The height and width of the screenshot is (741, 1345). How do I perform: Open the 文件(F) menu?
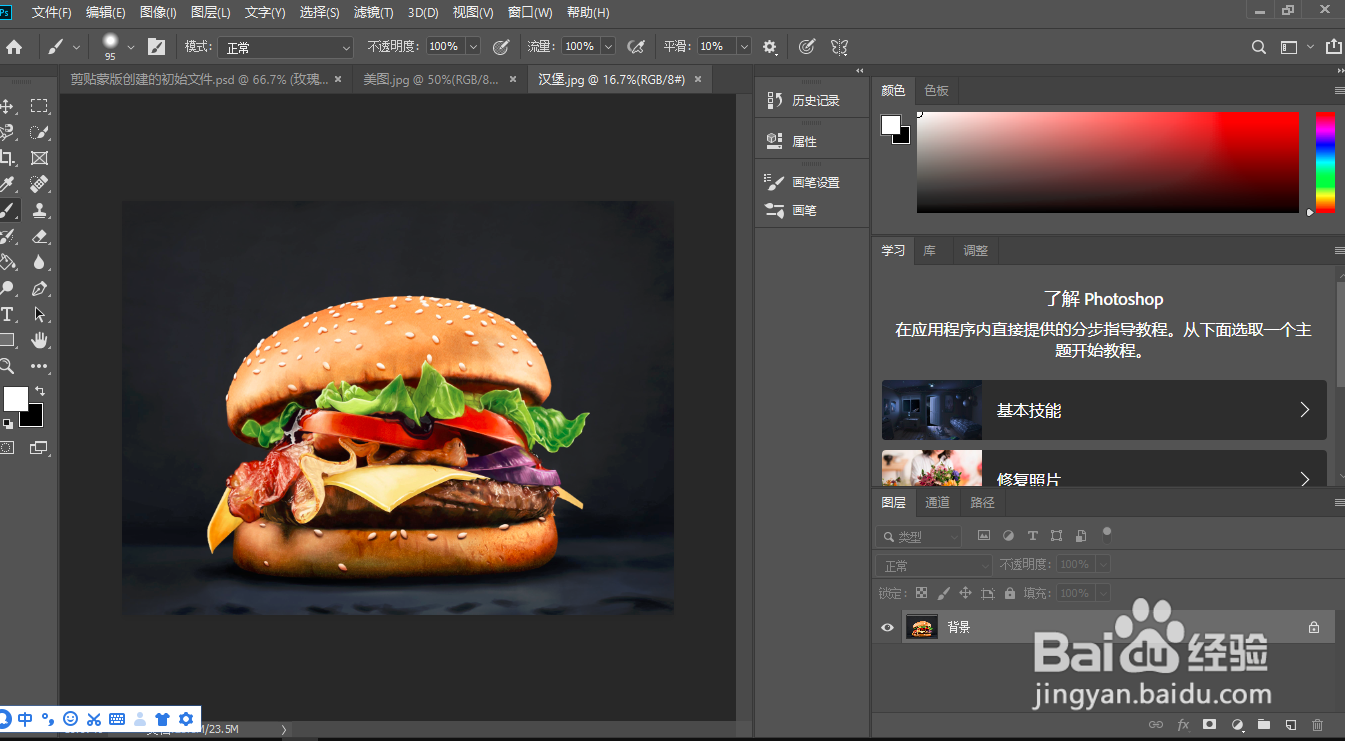coord(51,13)
